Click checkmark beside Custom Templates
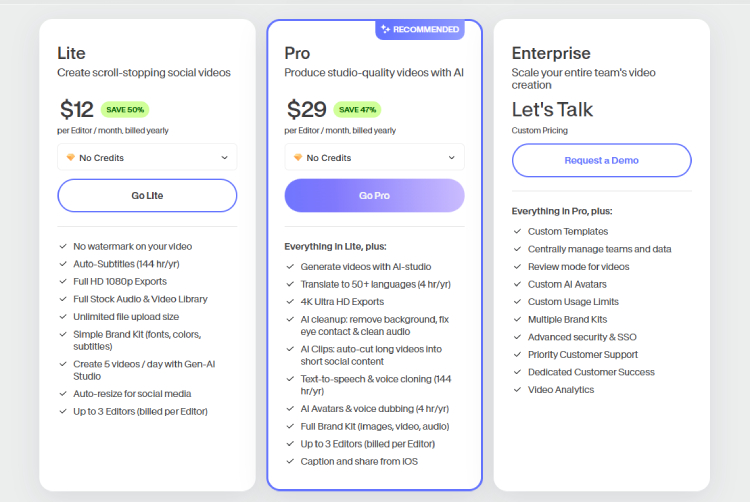The height and width of the screenshot is (502, 750). pyautogui.click(x=517, y=231)
